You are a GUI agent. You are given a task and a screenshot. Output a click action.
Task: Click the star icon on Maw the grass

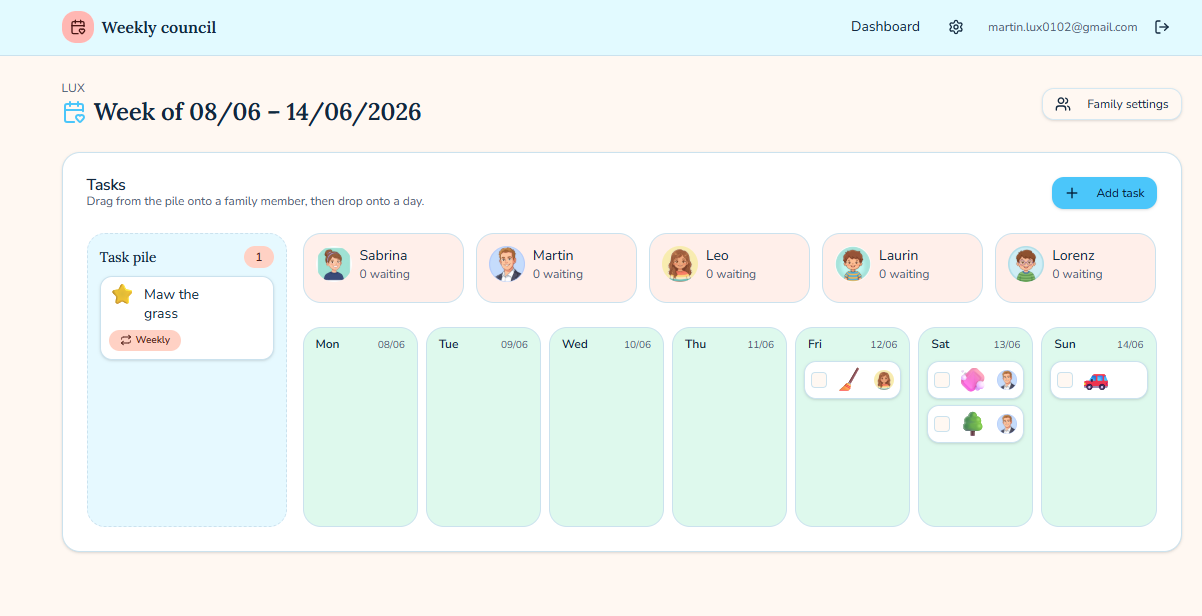(x=122, y=294)
